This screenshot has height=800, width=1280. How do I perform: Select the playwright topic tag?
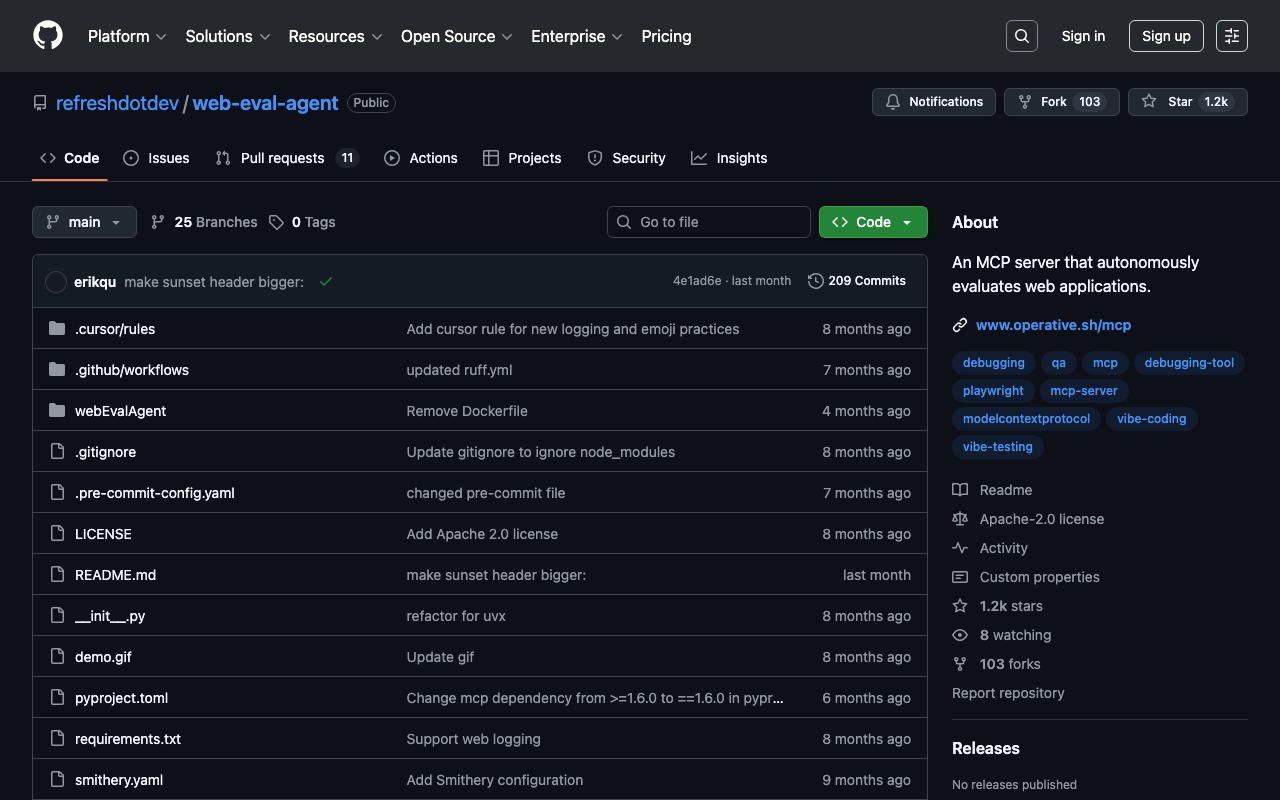[993, 391]
